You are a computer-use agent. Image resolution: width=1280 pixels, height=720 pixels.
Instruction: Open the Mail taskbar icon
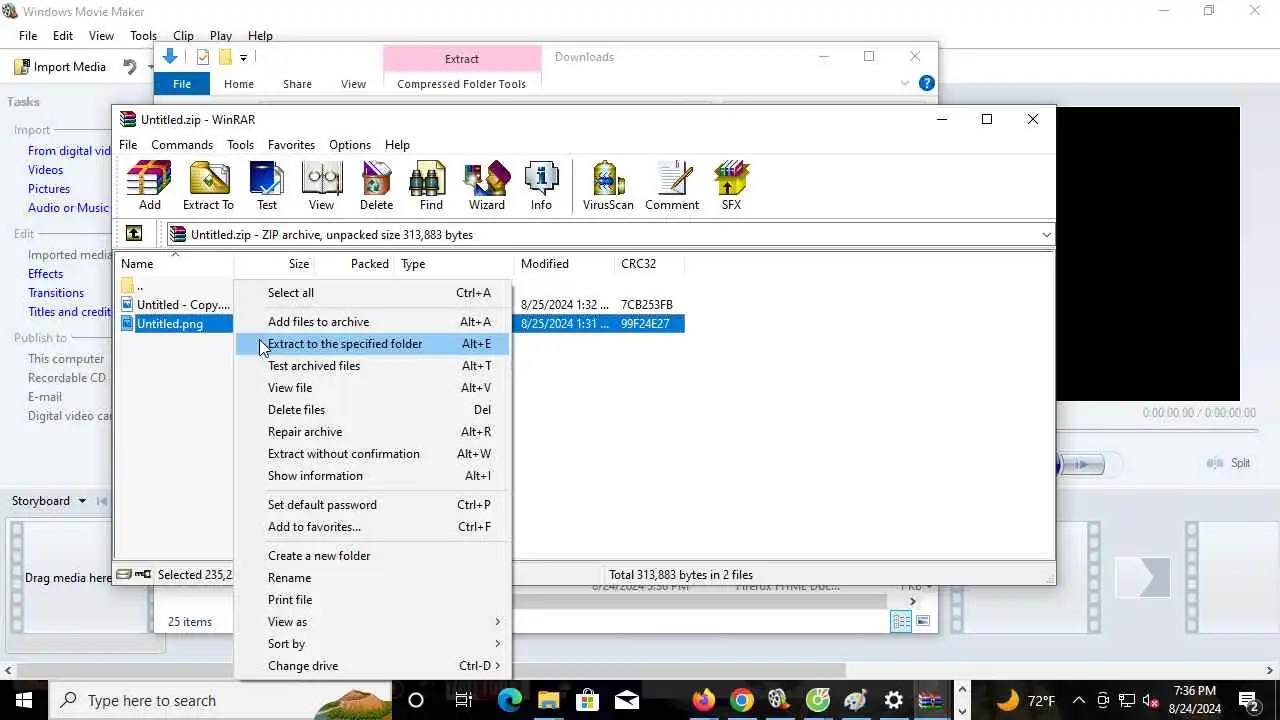627,700
